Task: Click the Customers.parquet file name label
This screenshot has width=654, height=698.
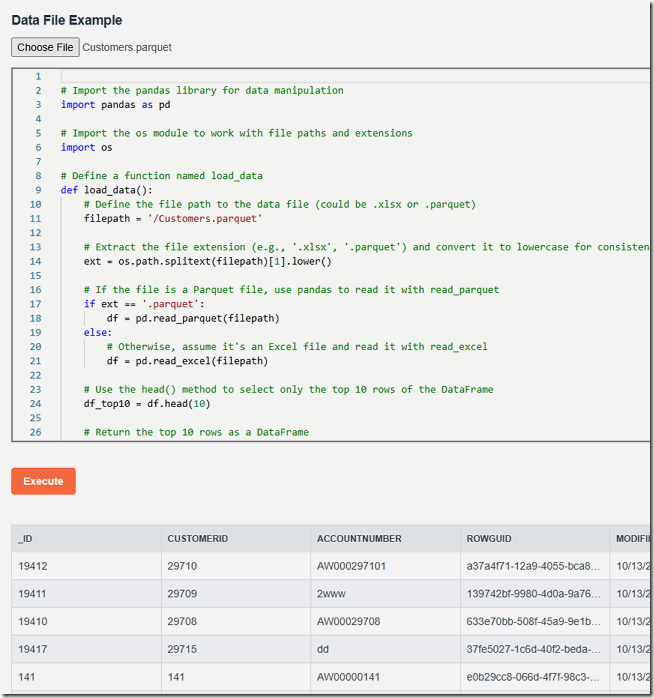Action: (127, 47)
